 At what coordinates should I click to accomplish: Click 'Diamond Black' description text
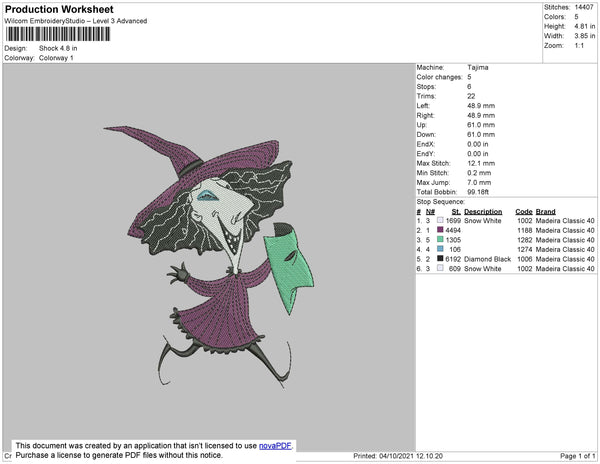click(488, 259)
